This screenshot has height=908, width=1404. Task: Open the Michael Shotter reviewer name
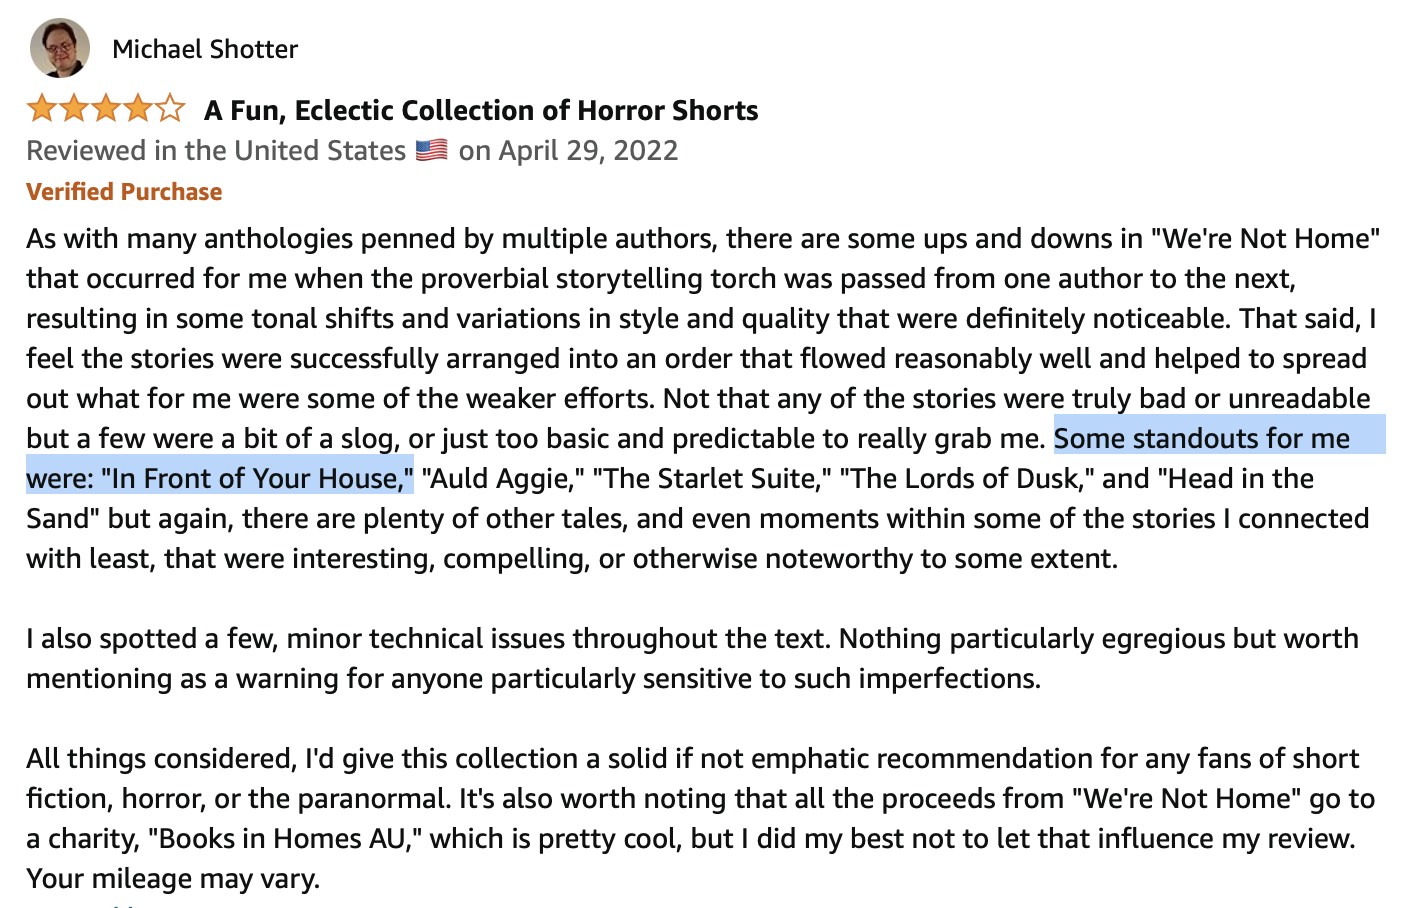click(x=205, y=49)
